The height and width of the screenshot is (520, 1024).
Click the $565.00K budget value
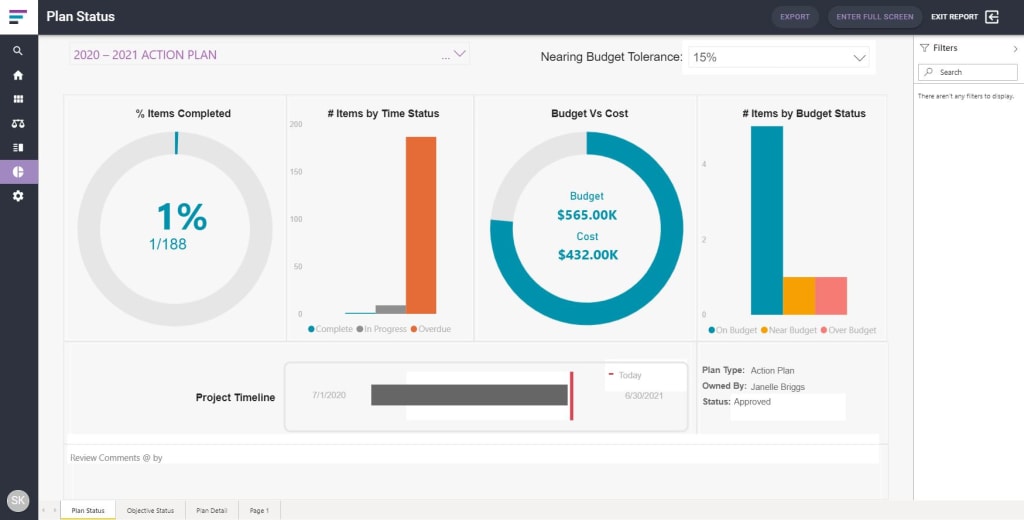pyautogui.click(x=586, y=215)
